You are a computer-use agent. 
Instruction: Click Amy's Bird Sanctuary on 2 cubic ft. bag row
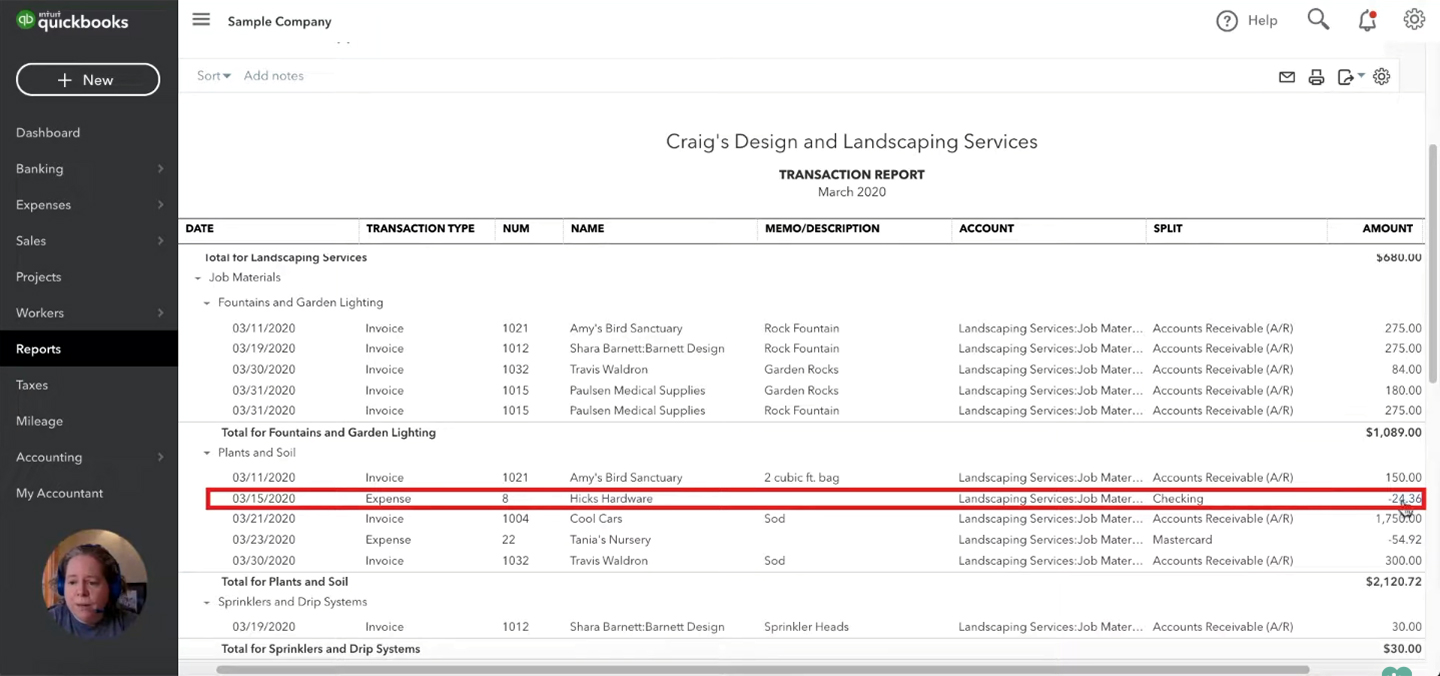(626, 478)
